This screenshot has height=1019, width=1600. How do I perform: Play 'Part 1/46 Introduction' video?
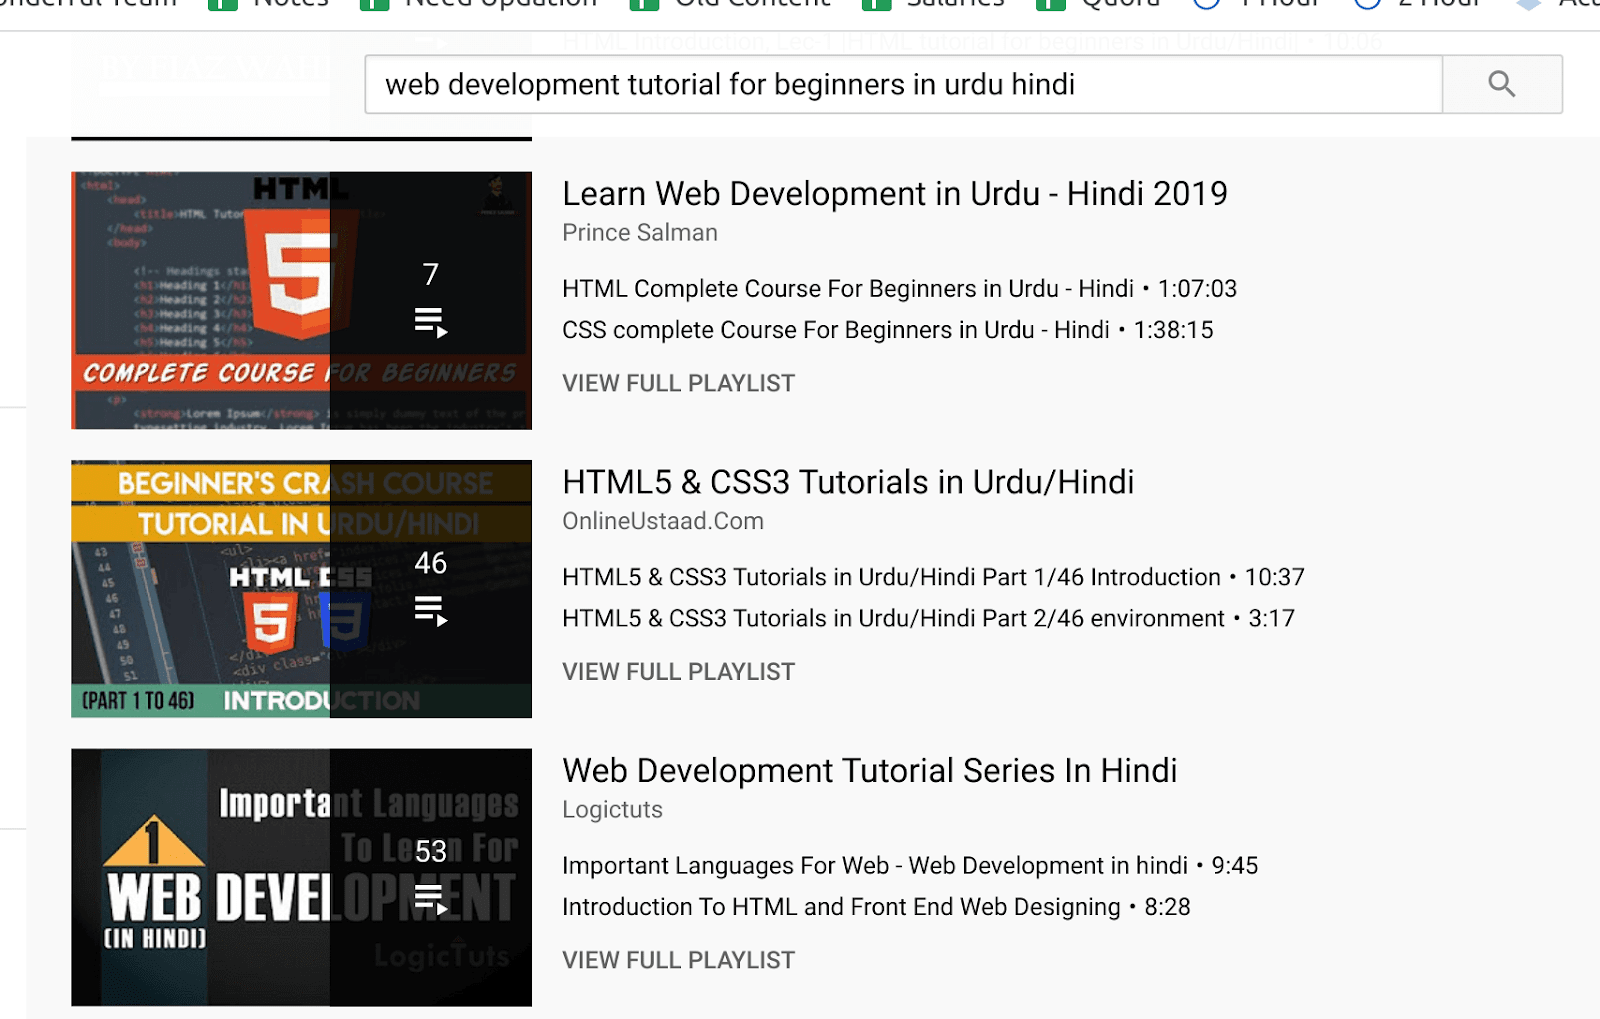933,577
